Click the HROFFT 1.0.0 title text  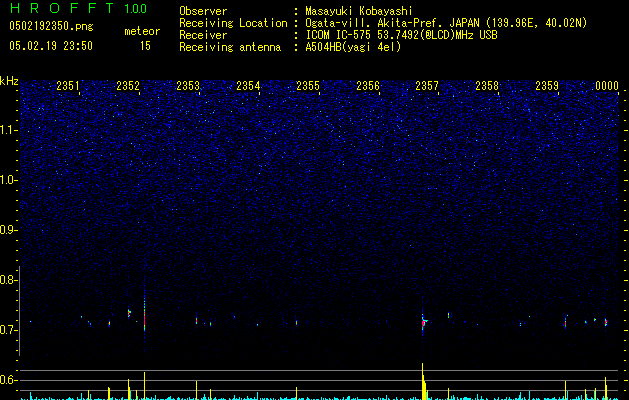78,8
